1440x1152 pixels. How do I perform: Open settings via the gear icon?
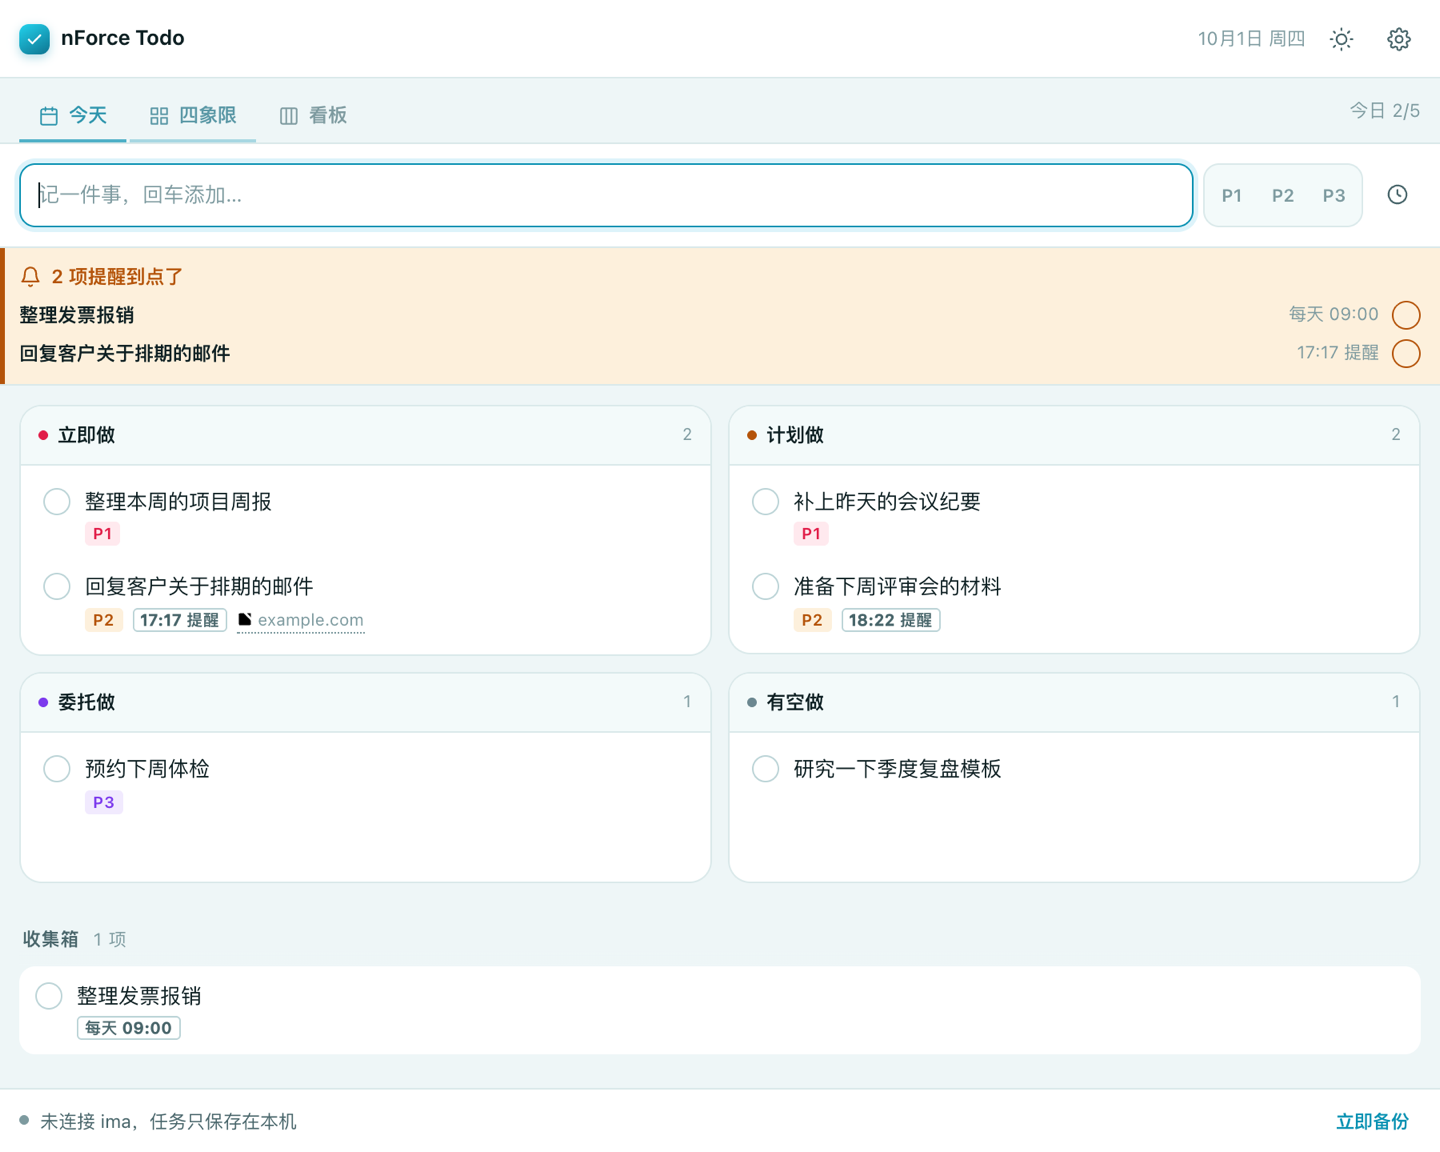[1398, 39]
